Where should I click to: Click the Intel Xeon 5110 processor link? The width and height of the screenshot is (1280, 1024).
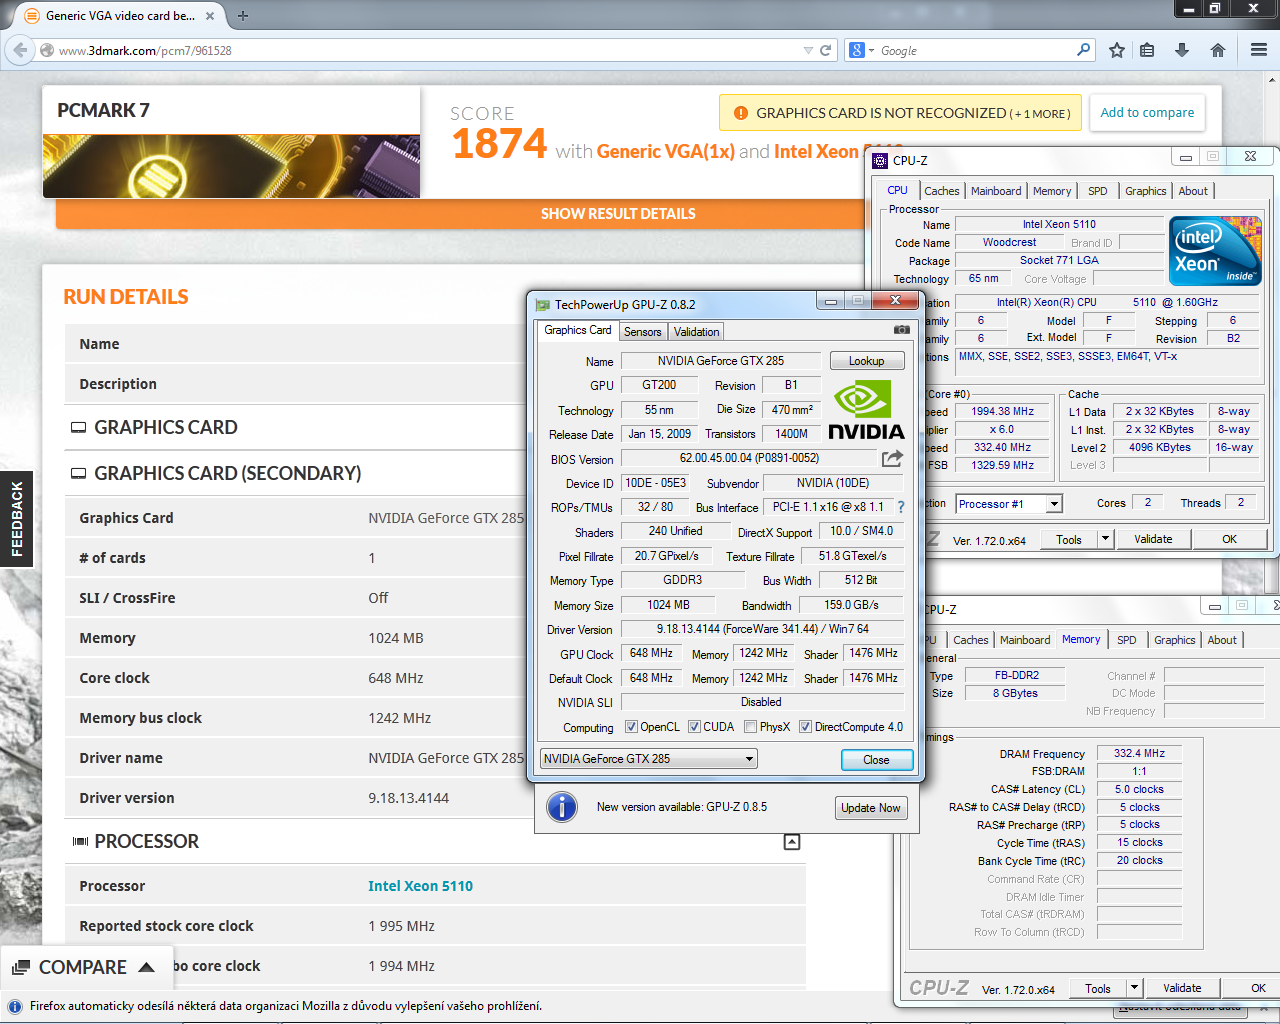coord(420,886)
